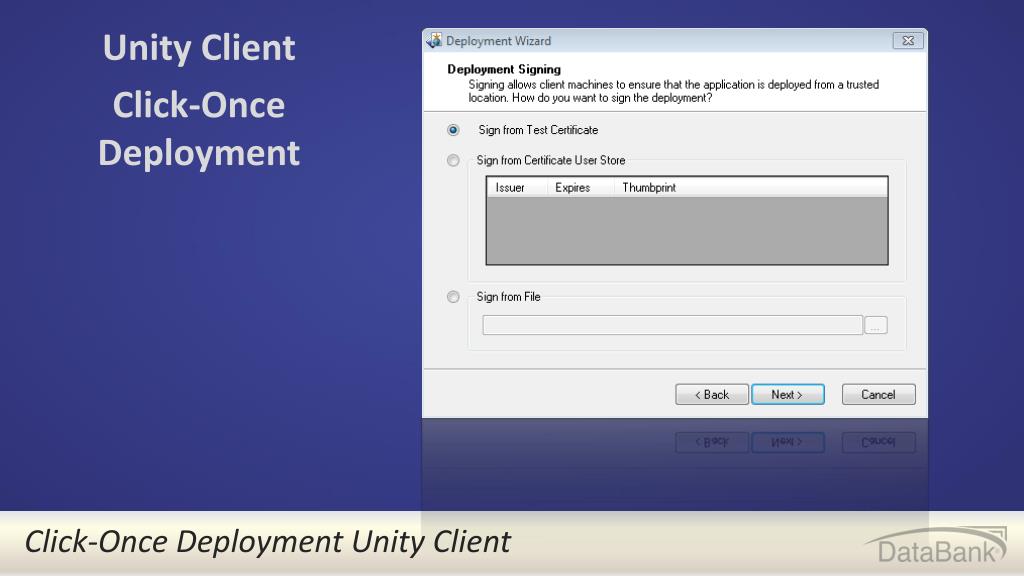Proceed with the Next button
The image size is (1024, 576).
click(788, 394)
